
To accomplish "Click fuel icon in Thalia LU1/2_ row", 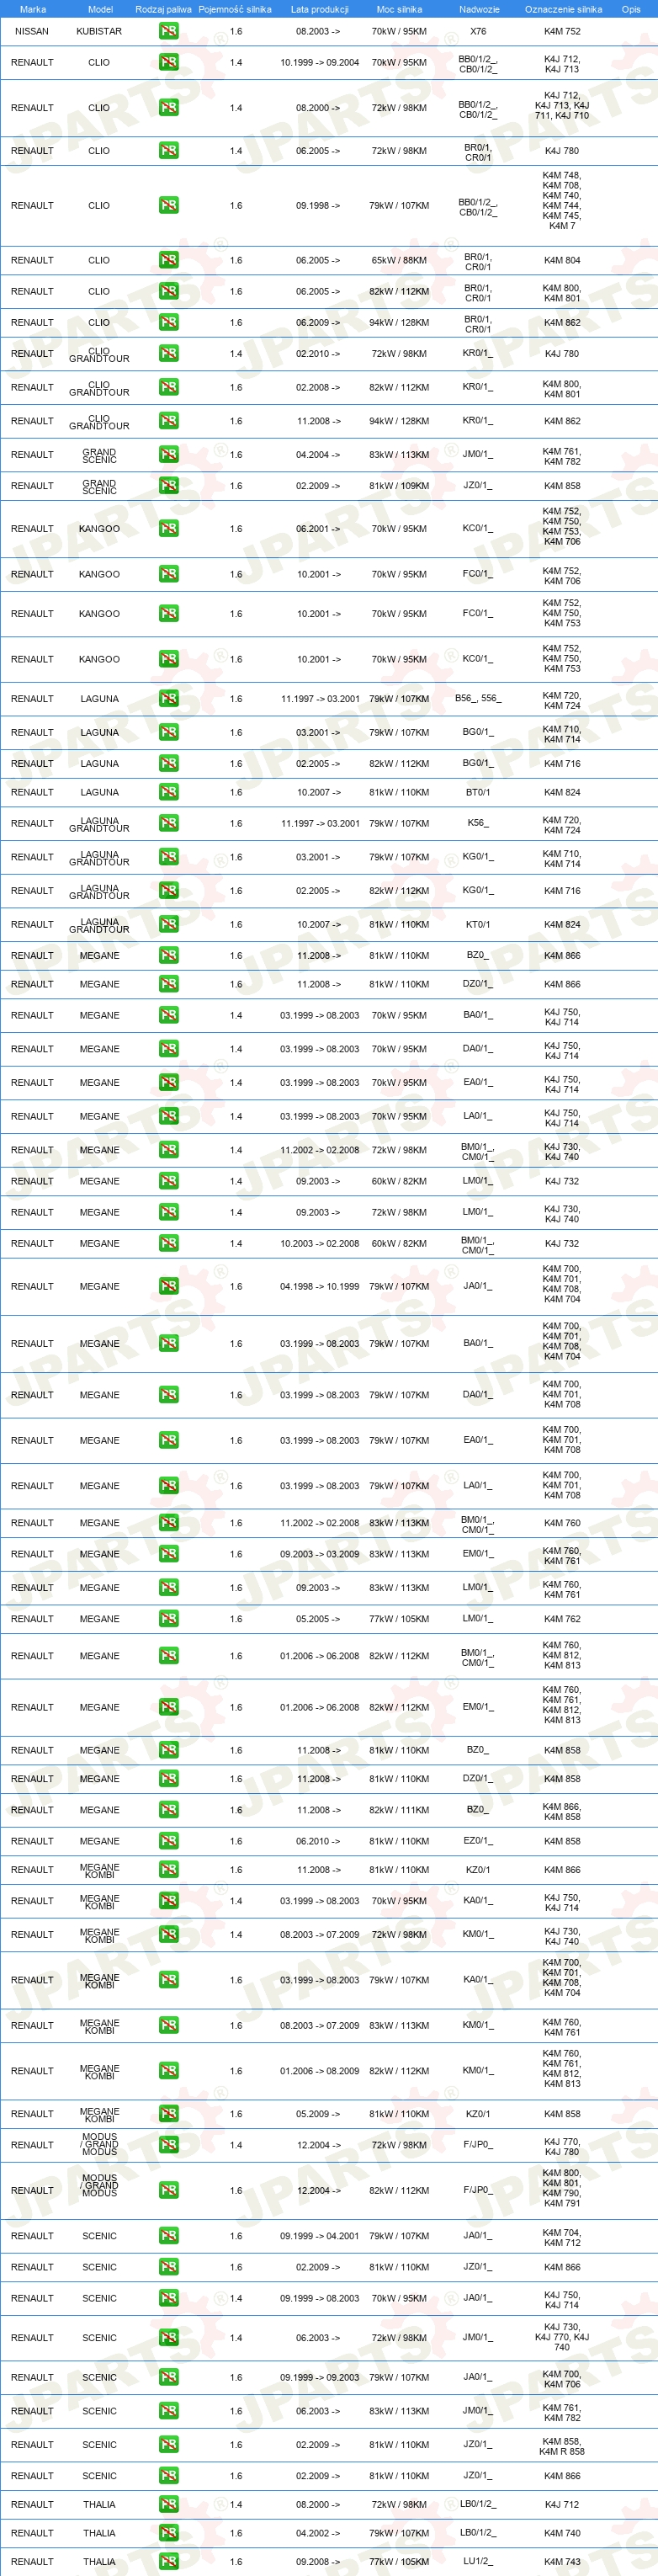I will 168,2561.
